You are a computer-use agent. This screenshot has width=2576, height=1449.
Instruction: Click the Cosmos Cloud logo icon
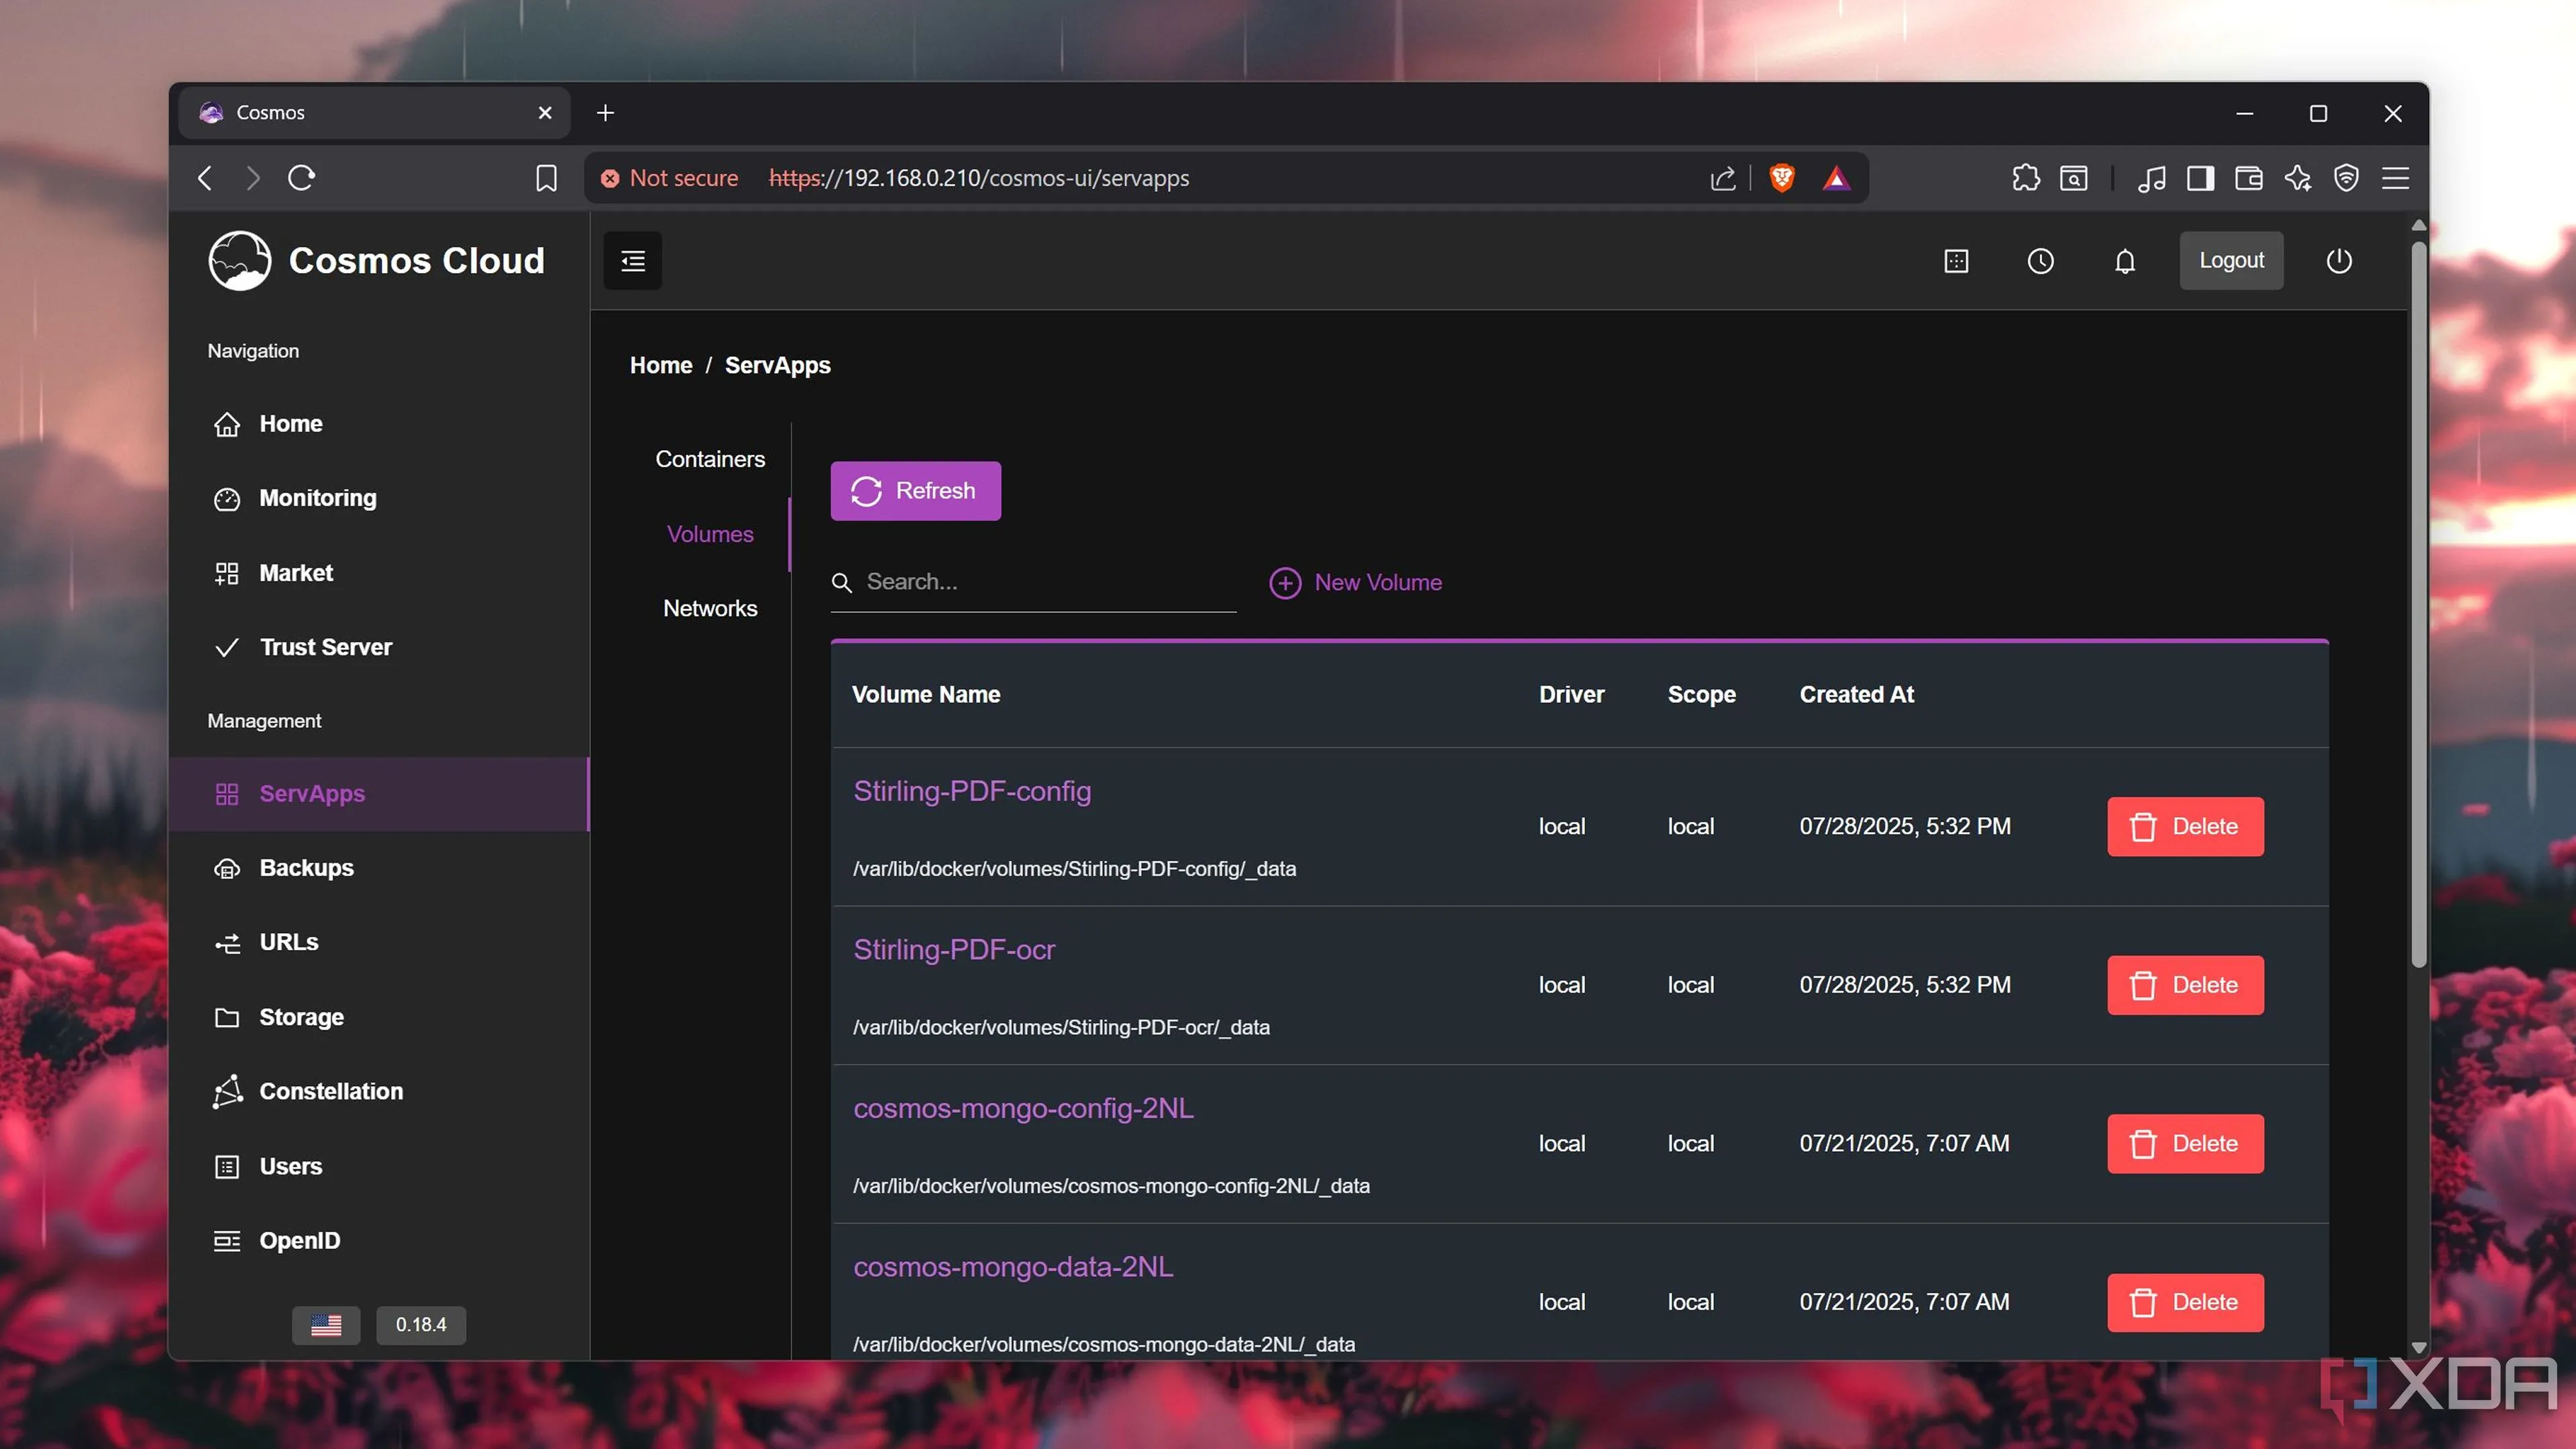[239, 261]
